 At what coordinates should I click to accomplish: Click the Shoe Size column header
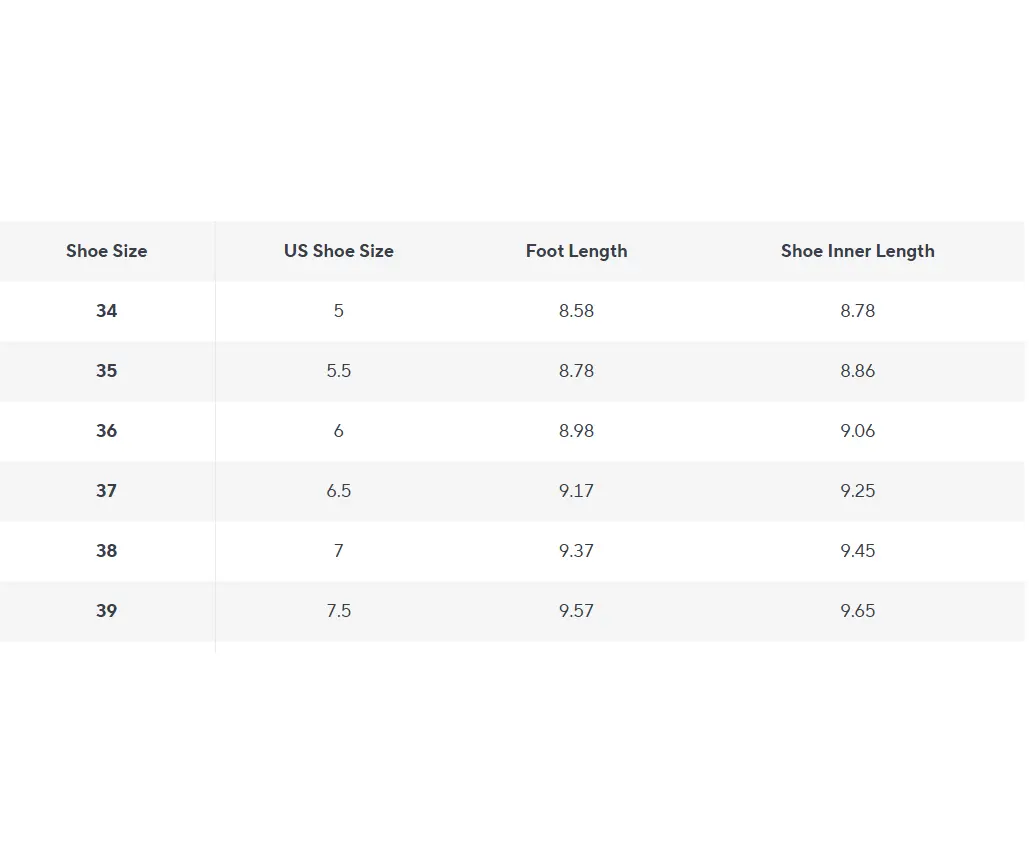pos(106,251)
